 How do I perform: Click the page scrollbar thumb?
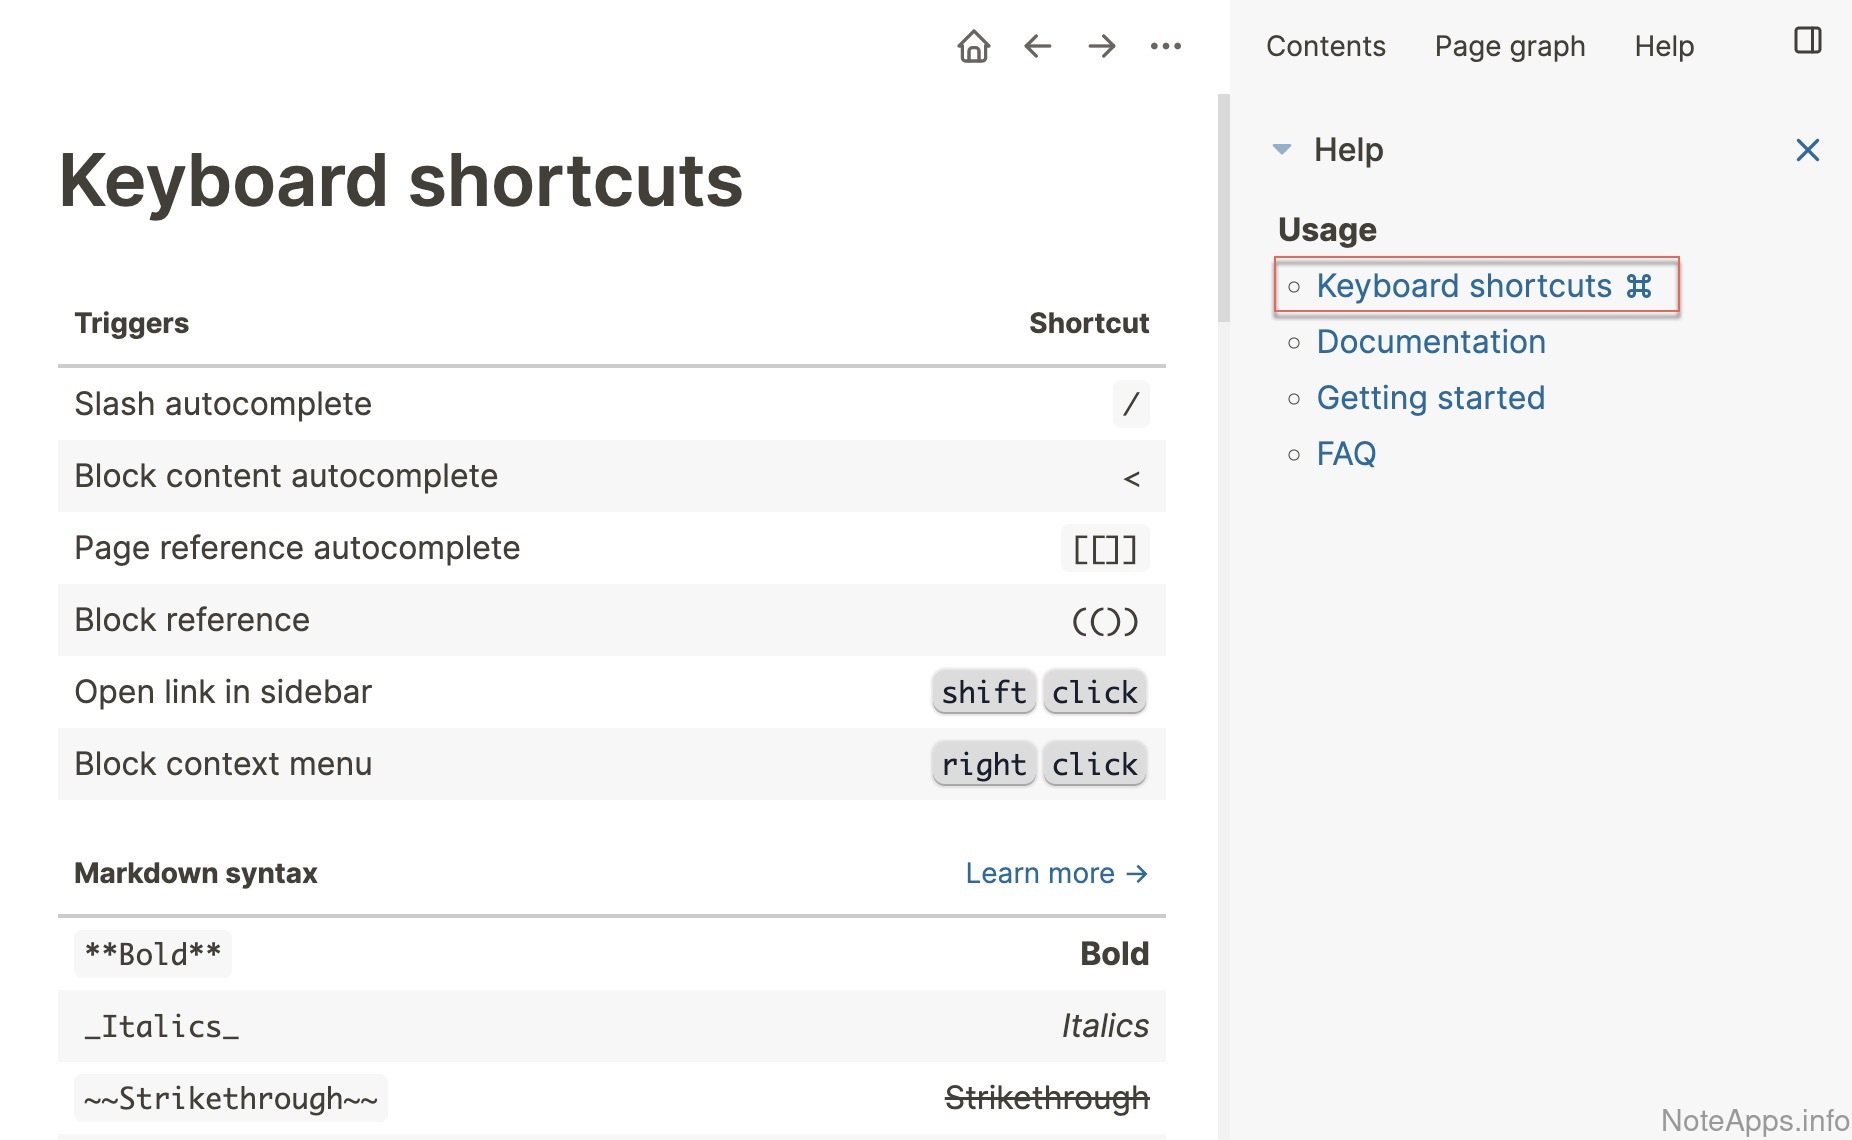coord(1223,208)
